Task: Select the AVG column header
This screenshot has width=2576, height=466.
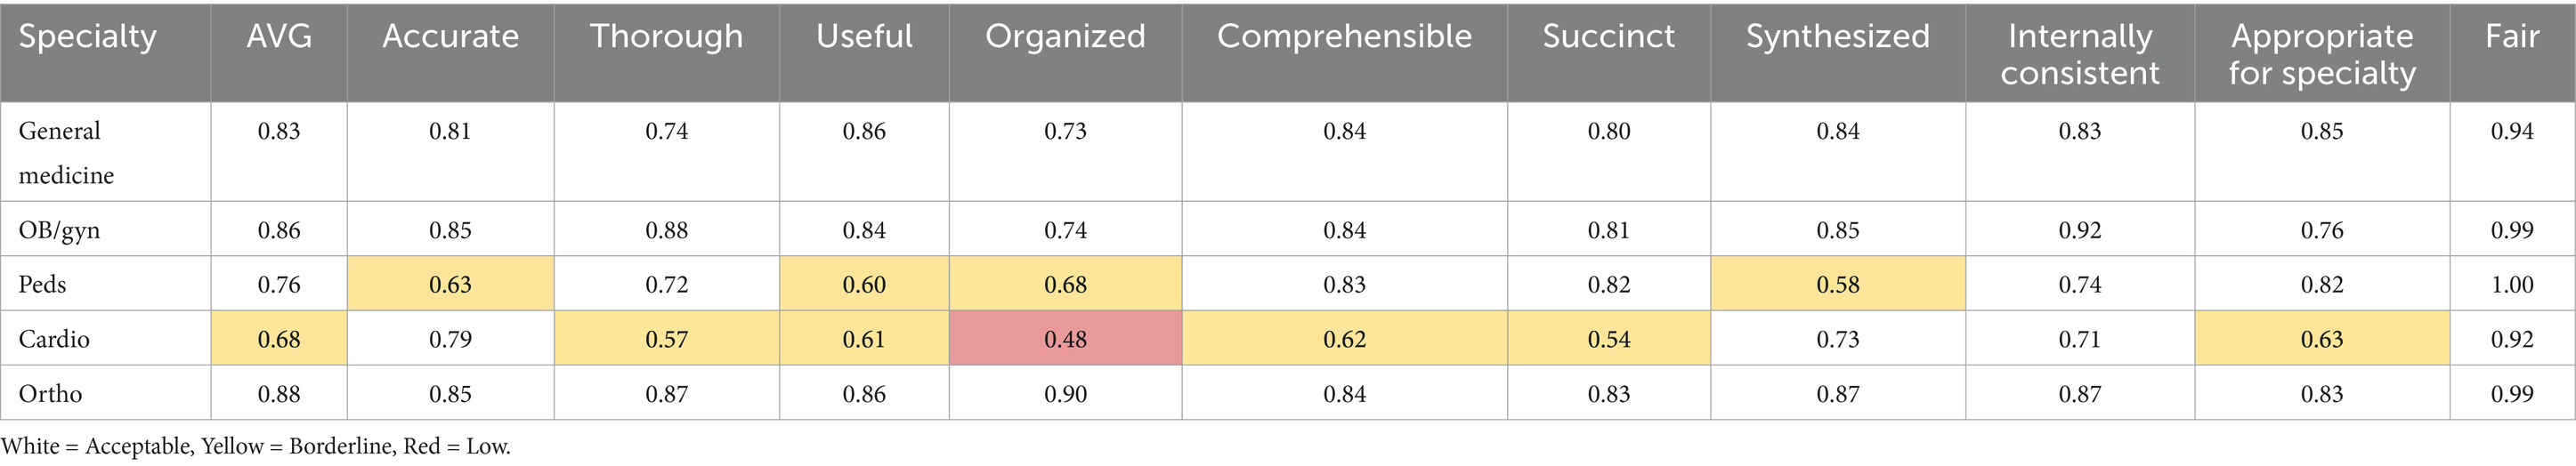Action: (279, 37)
